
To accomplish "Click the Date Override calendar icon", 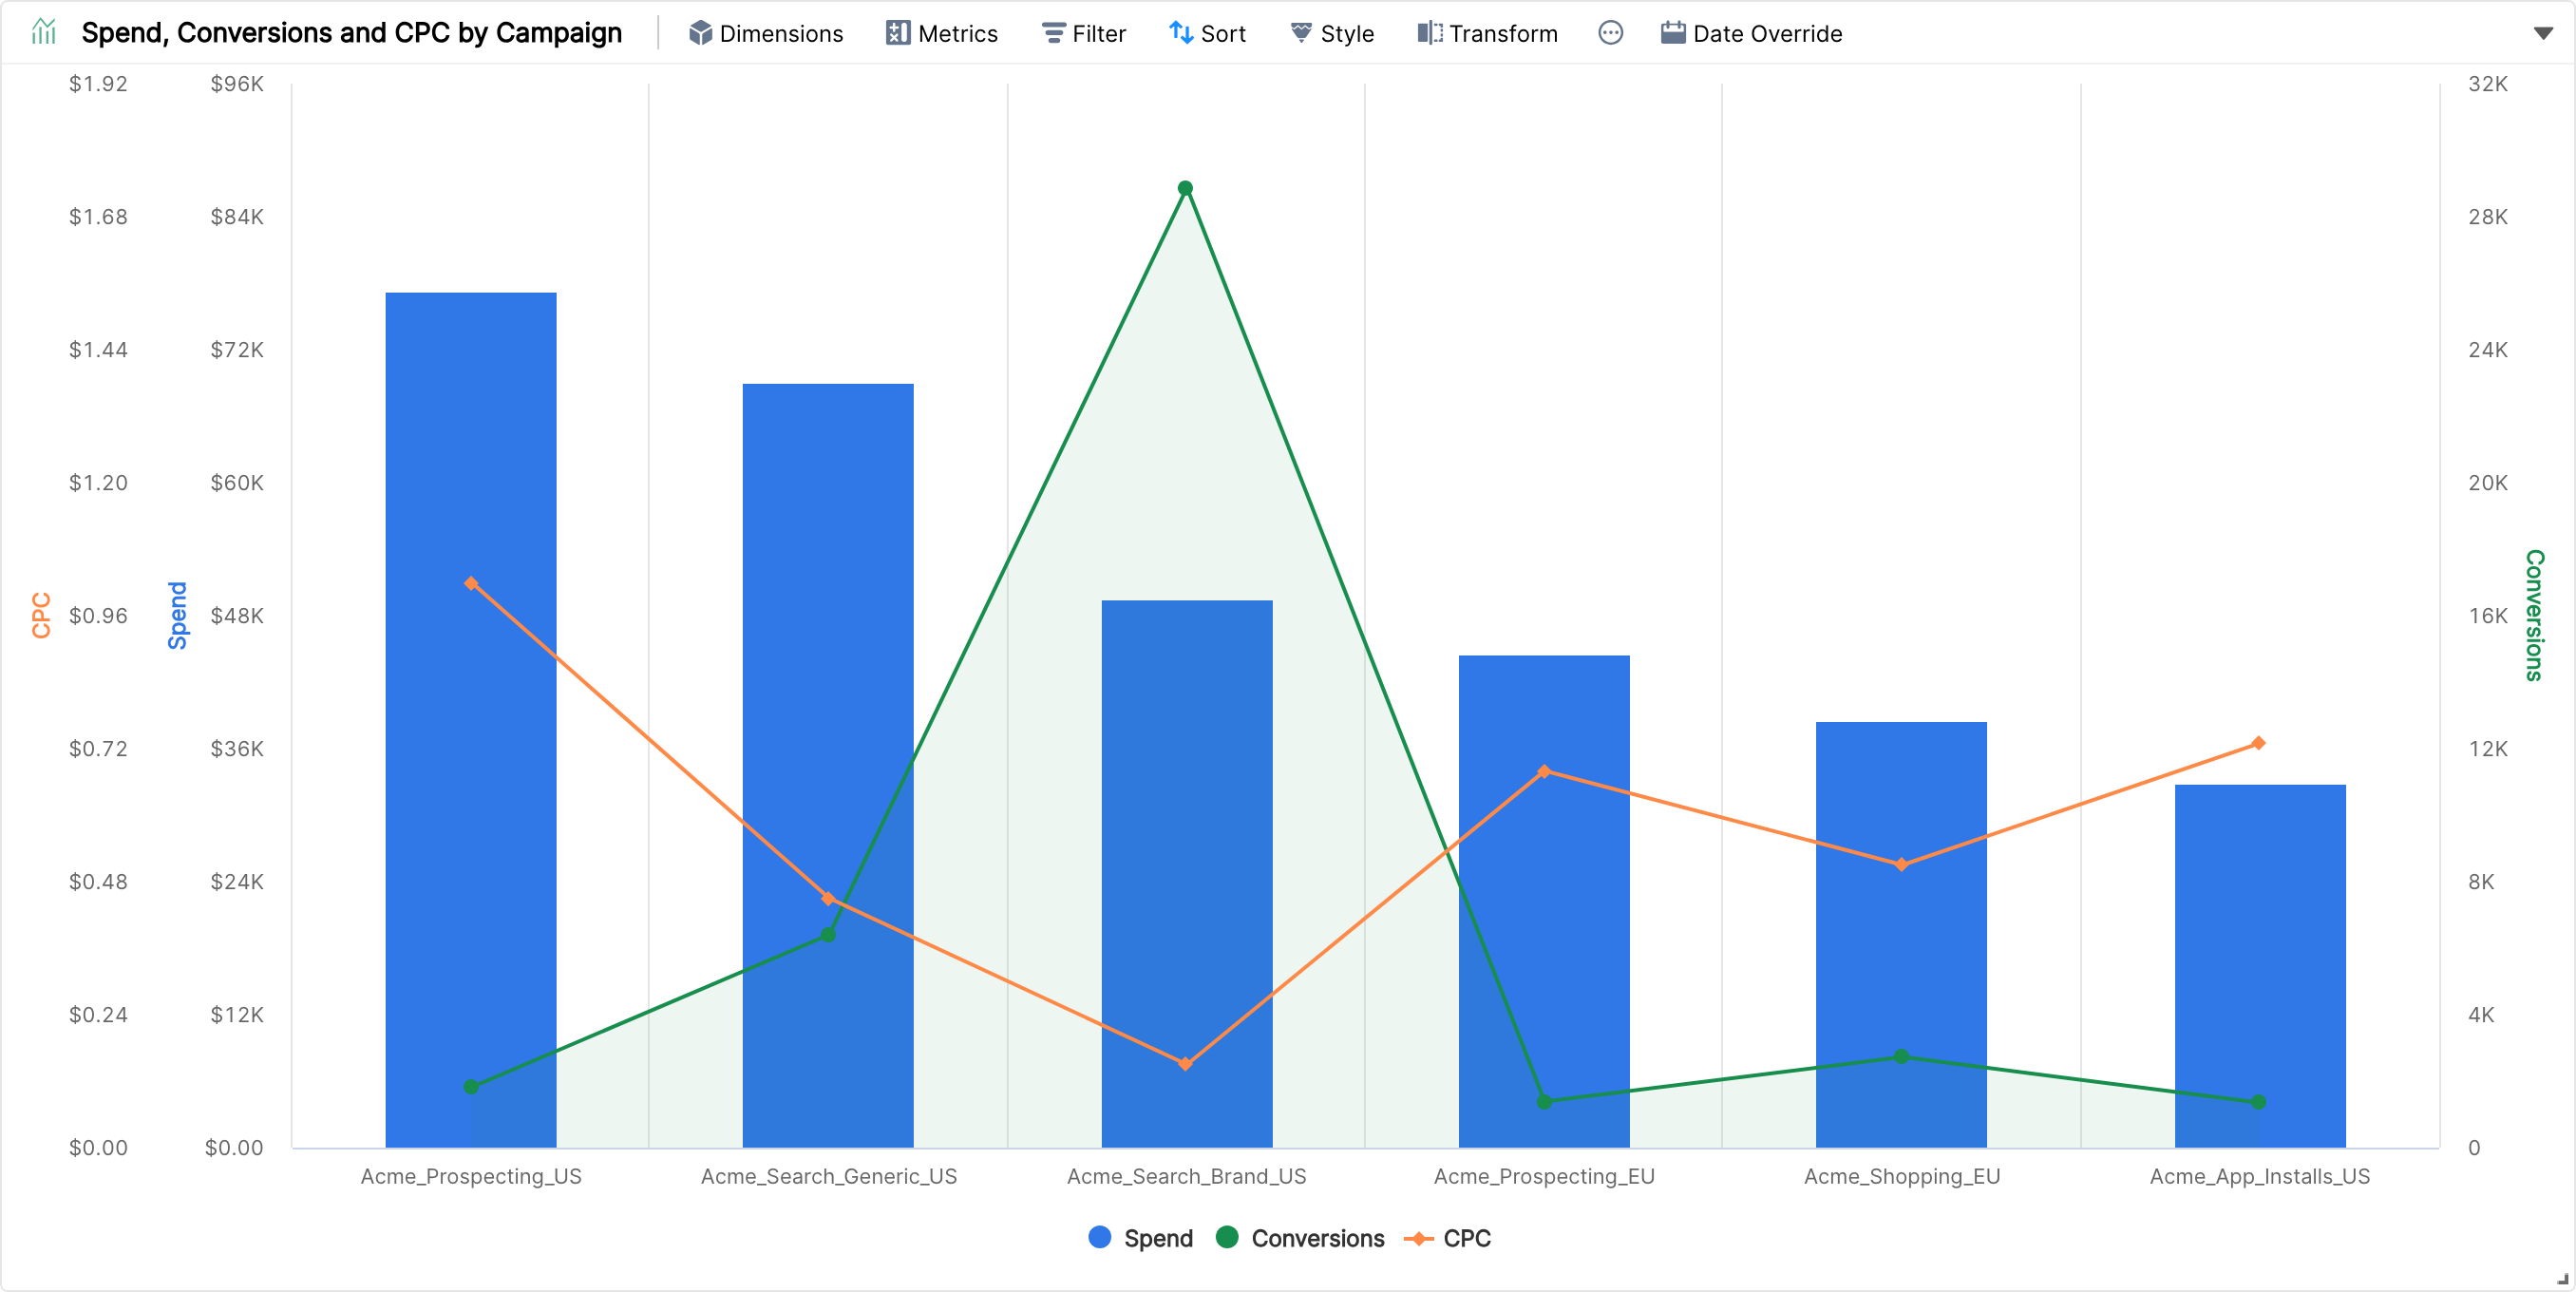I will click(x=1673, y=33).
